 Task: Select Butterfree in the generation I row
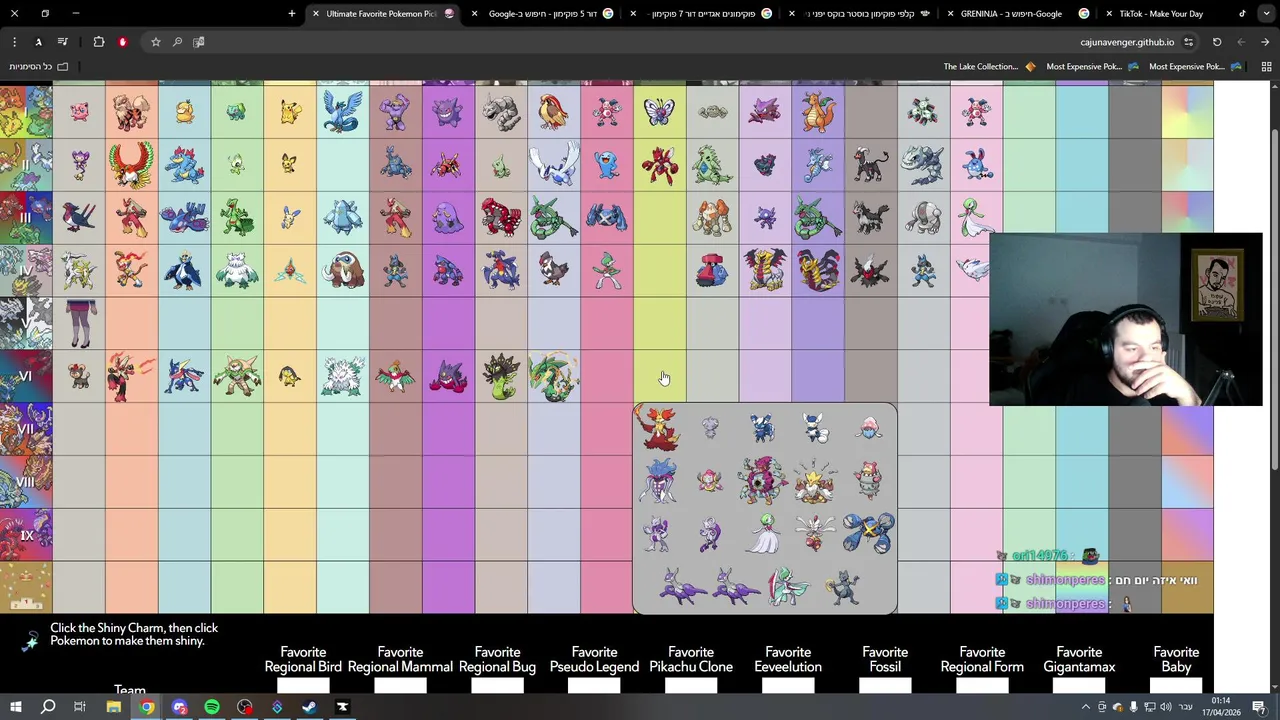(659, 112)
